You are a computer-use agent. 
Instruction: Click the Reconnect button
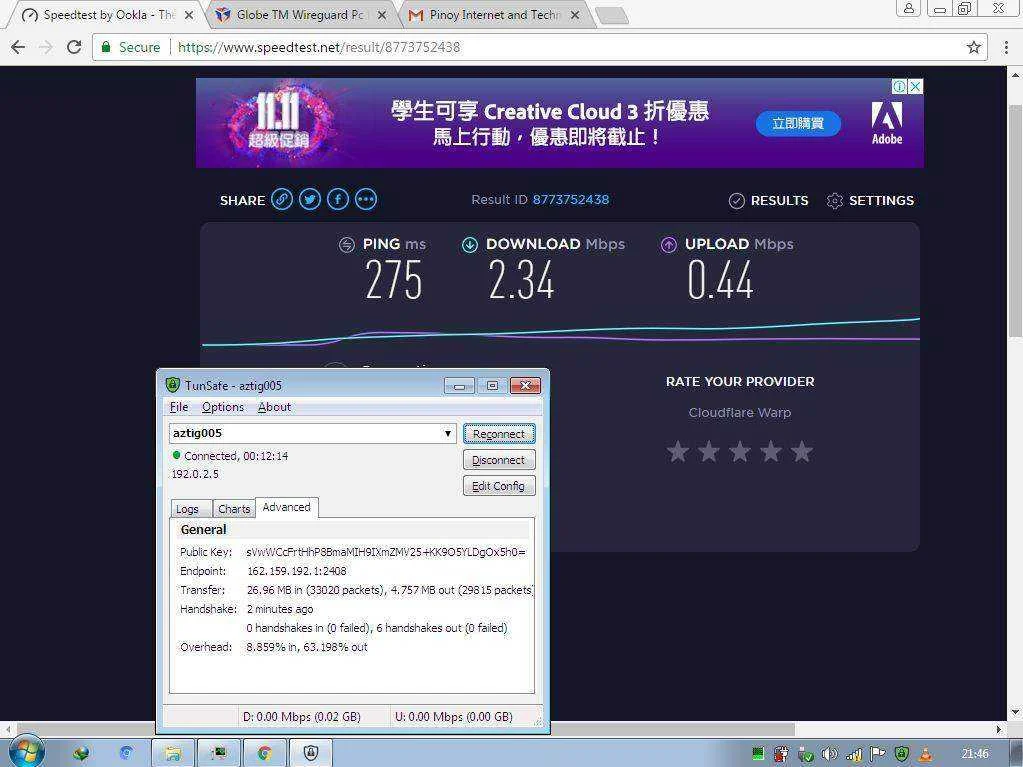499,434
